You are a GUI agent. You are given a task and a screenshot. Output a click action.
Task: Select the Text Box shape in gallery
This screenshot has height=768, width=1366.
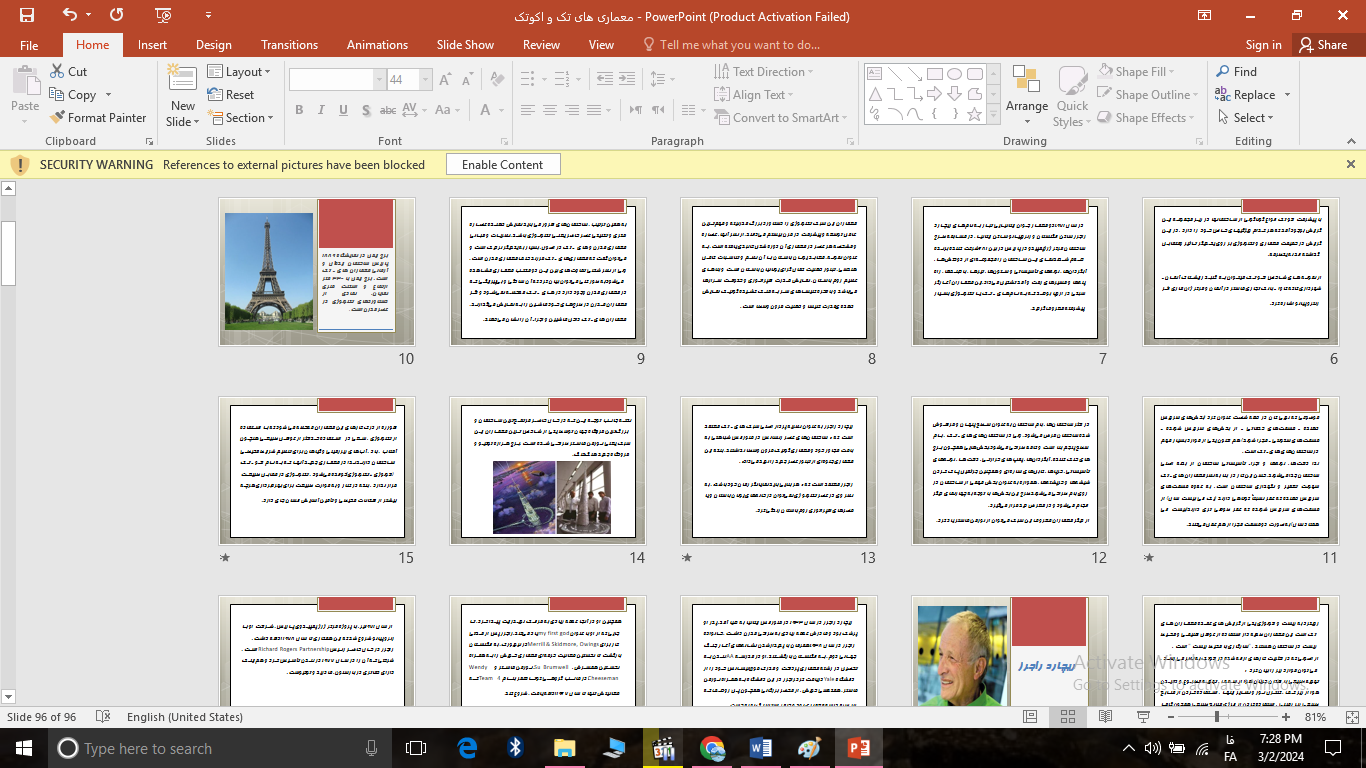875,74
